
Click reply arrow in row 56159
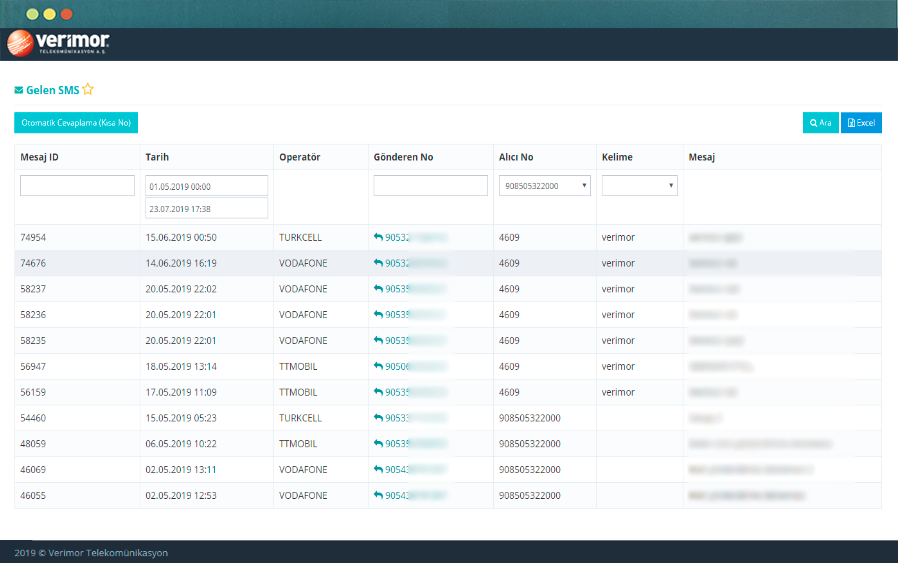point(378,392)
